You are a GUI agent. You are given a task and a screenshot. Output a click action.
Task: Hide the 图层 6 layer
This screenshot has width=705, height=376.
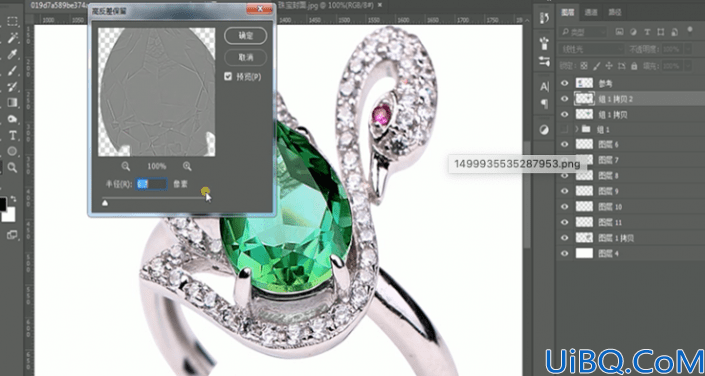point(565,144)
